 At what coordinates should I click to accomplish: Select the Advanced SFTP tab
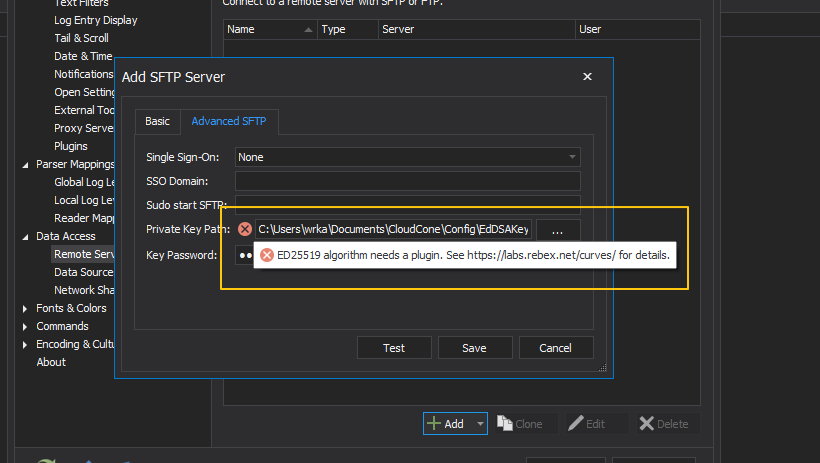[229, 121]
